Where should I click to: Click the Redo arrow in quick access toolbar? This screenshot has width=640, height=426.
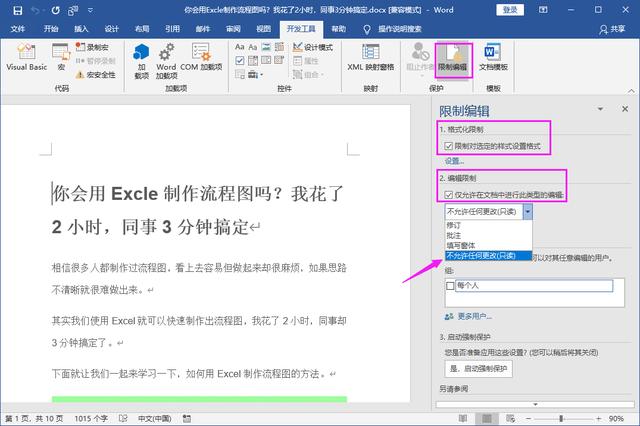point(56,10)
